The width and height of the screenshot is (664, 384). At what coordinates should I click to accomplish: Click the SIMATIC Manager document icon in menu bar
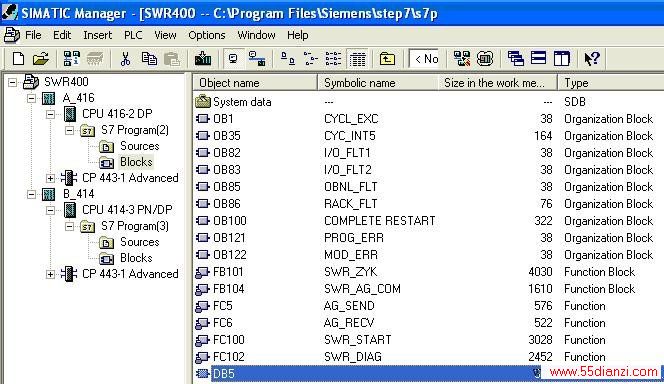click(x=12, y=35)
